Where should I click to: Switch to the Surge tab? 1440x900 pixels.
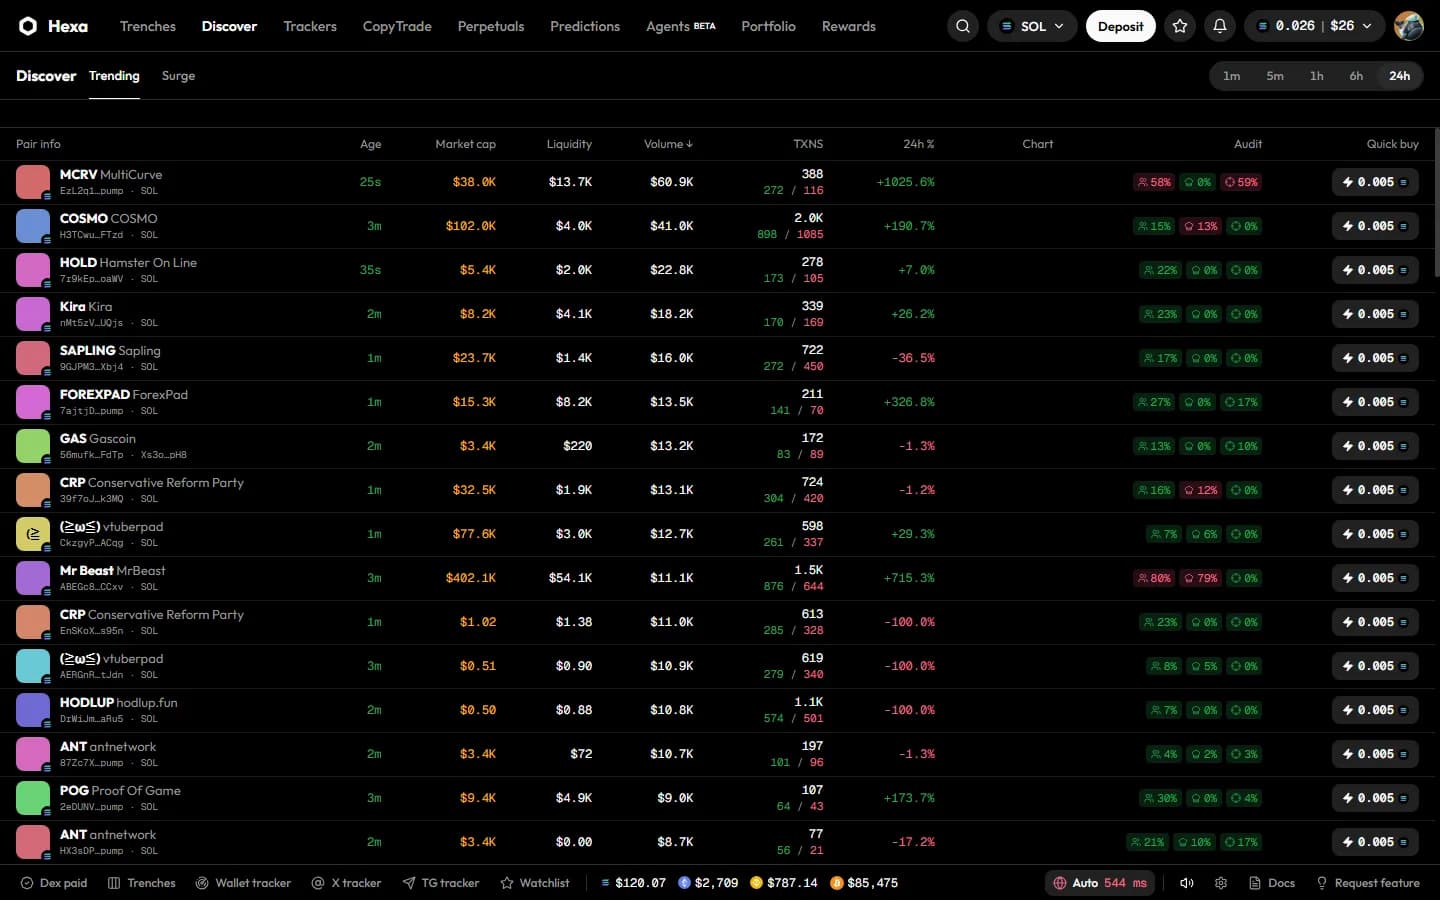[x=178, y=76]
